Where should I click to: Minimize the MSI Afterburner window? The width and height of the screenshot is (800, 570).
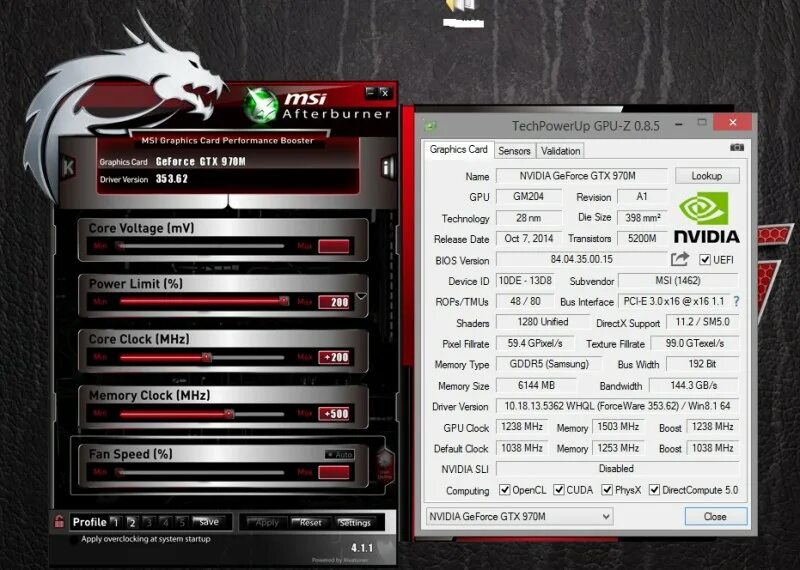click(371, 92)
